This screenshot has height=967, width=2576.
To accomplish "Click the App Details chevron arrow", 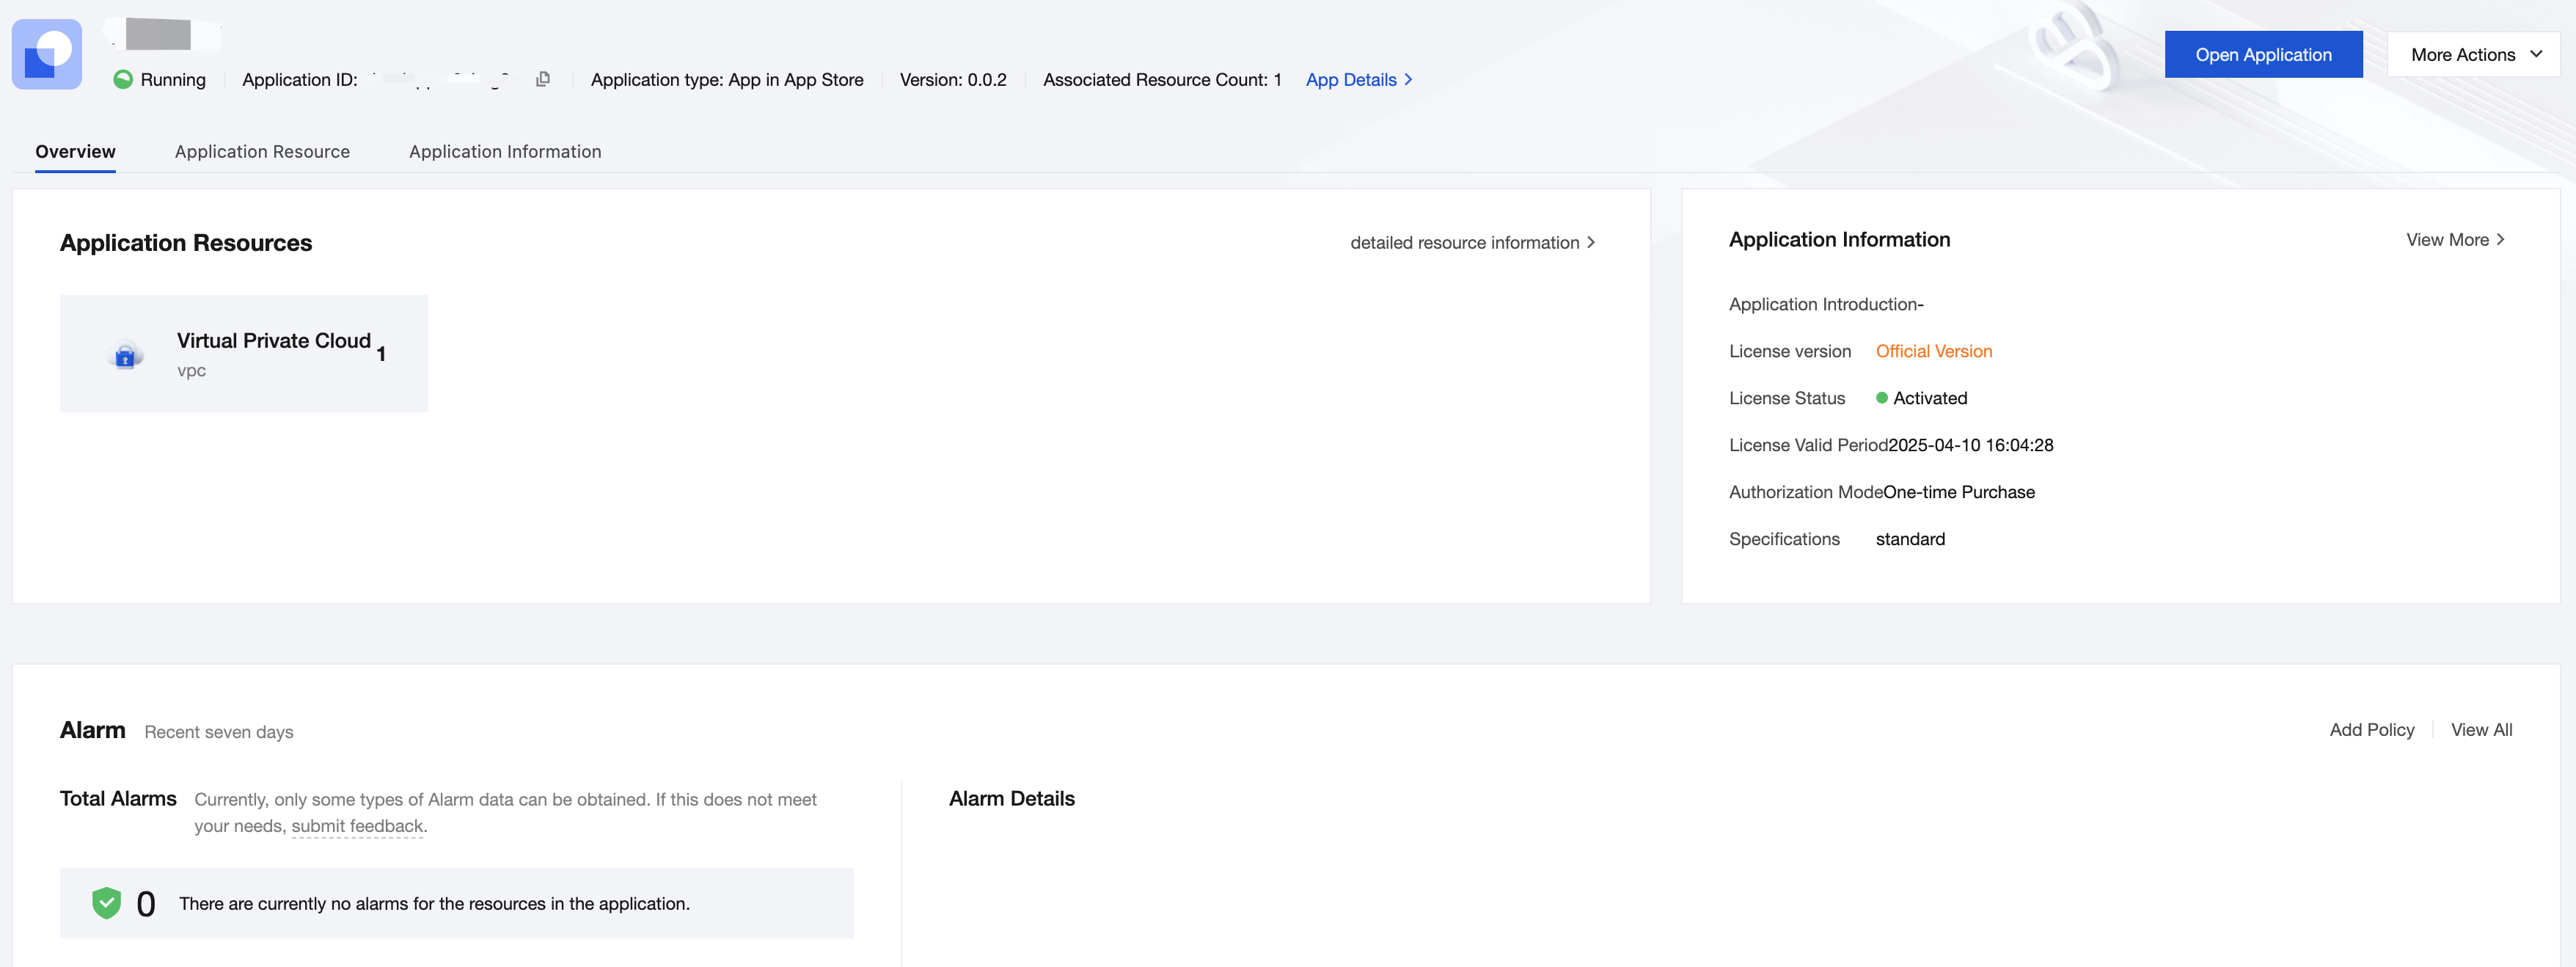I will pyautogui.click(x=1408, y=80).
